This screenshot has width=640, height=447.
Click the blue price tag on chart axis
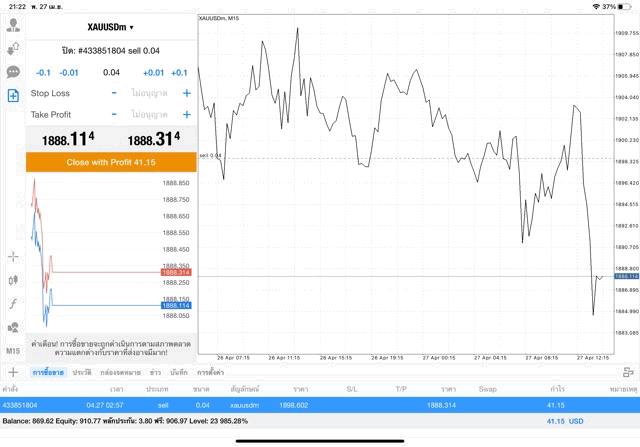coord(627,276)
